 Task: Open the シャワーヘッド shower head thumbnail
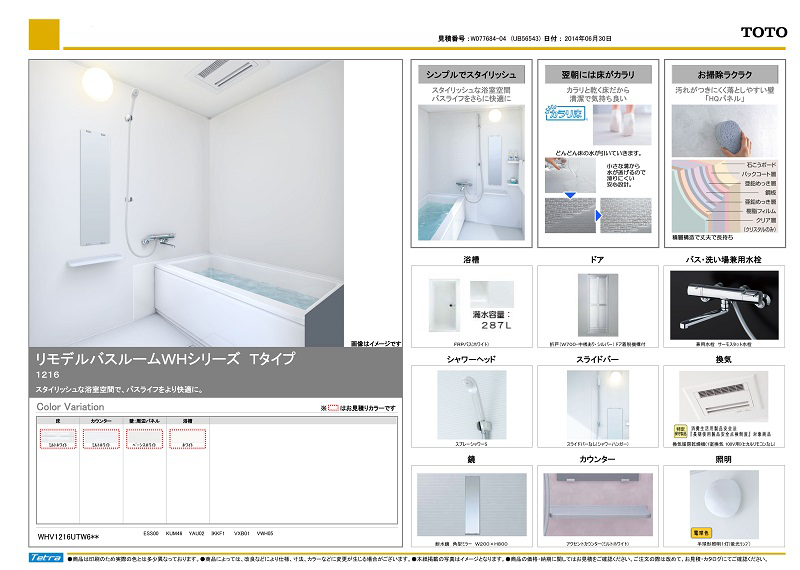(471, 405)
